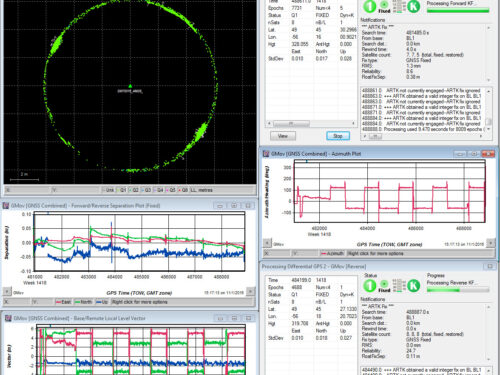Click the forward processing progress bar
The image size is (500, 375).
458,11
